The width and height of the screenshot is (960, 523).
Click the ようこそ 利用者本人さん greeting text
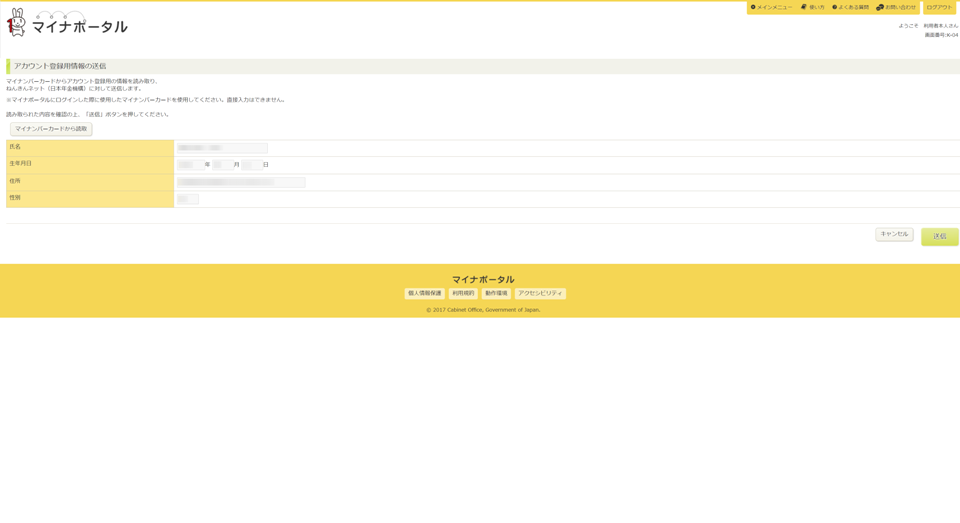(x=928, y=26)
